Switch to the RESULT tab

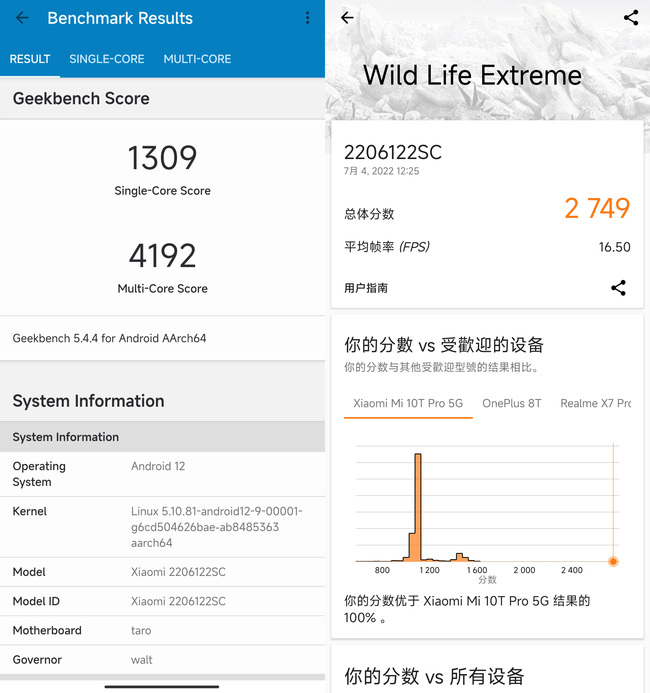tap(30, 59)
